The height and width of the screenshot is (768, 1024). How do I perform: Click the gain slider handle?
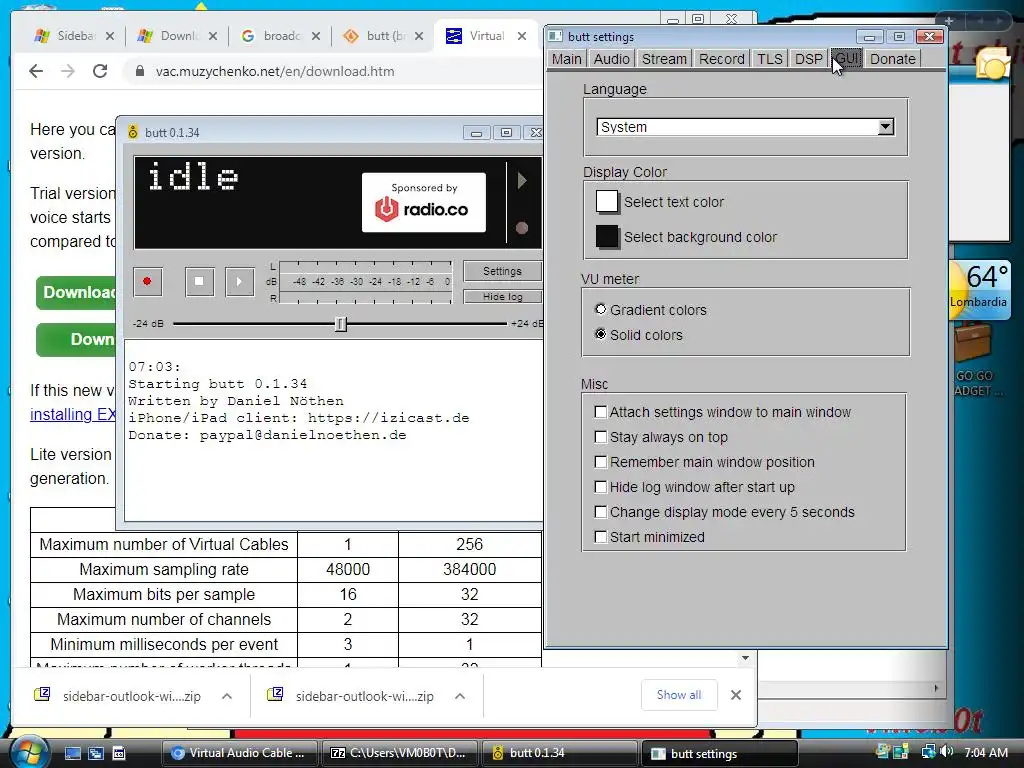pos(340,324)
